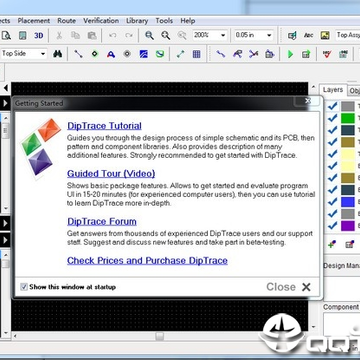Open the Placement menu
The image size is (360, 360).
(x=34, y=21)
